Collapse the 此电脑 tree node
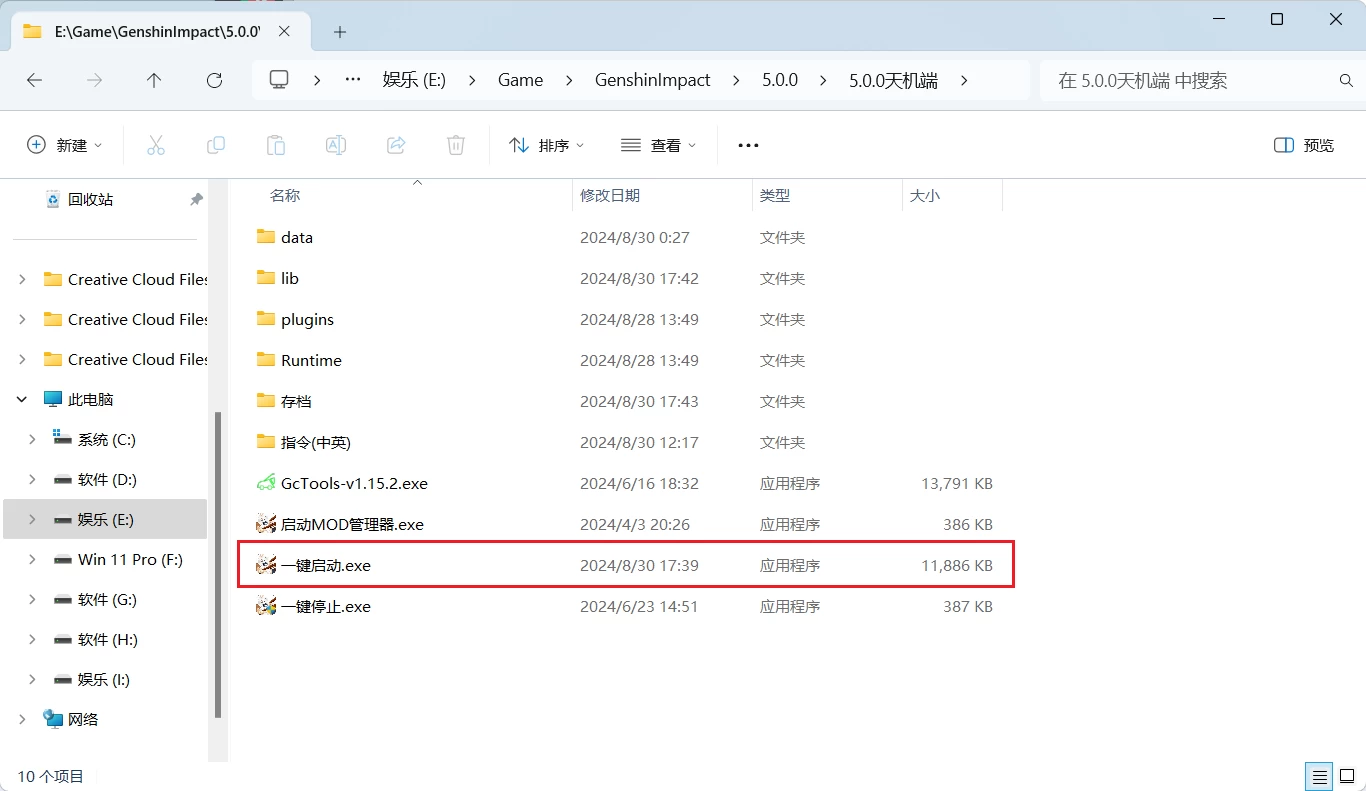Viewport: 1366px width, 791px height. click(22, 399)
